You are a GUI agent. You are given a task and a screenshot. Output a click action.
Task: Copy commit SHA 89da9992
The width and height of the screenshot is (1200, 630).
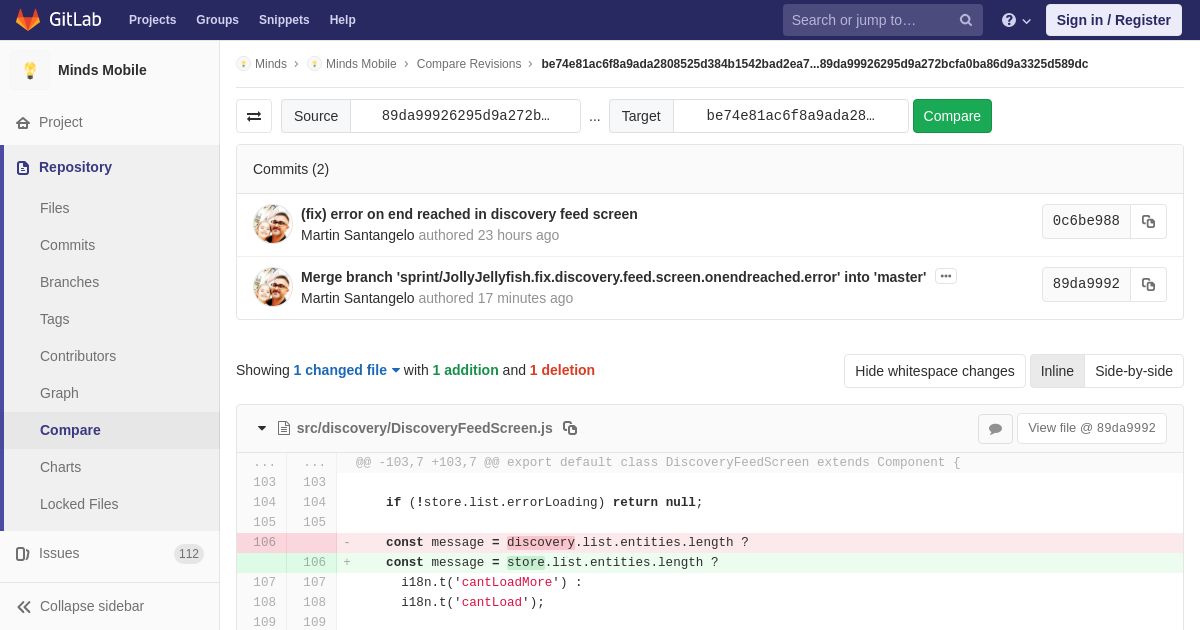click(1148, 285)
